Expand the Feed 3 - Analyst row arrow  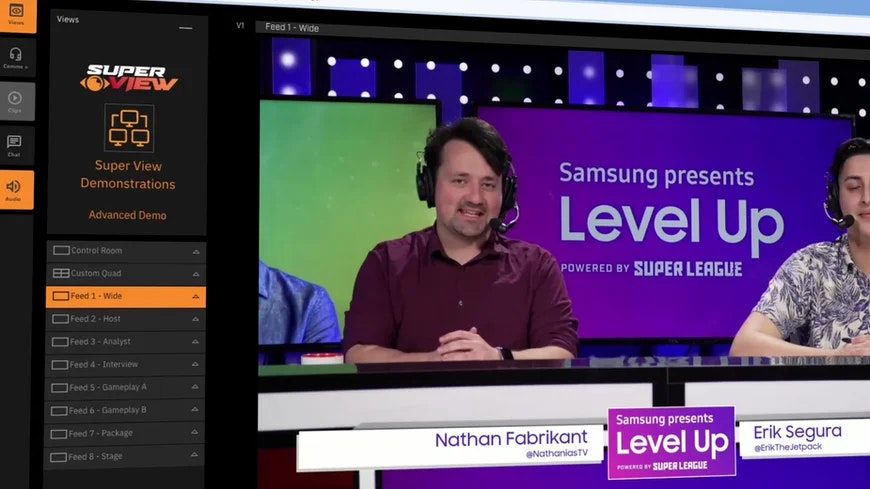195,341
